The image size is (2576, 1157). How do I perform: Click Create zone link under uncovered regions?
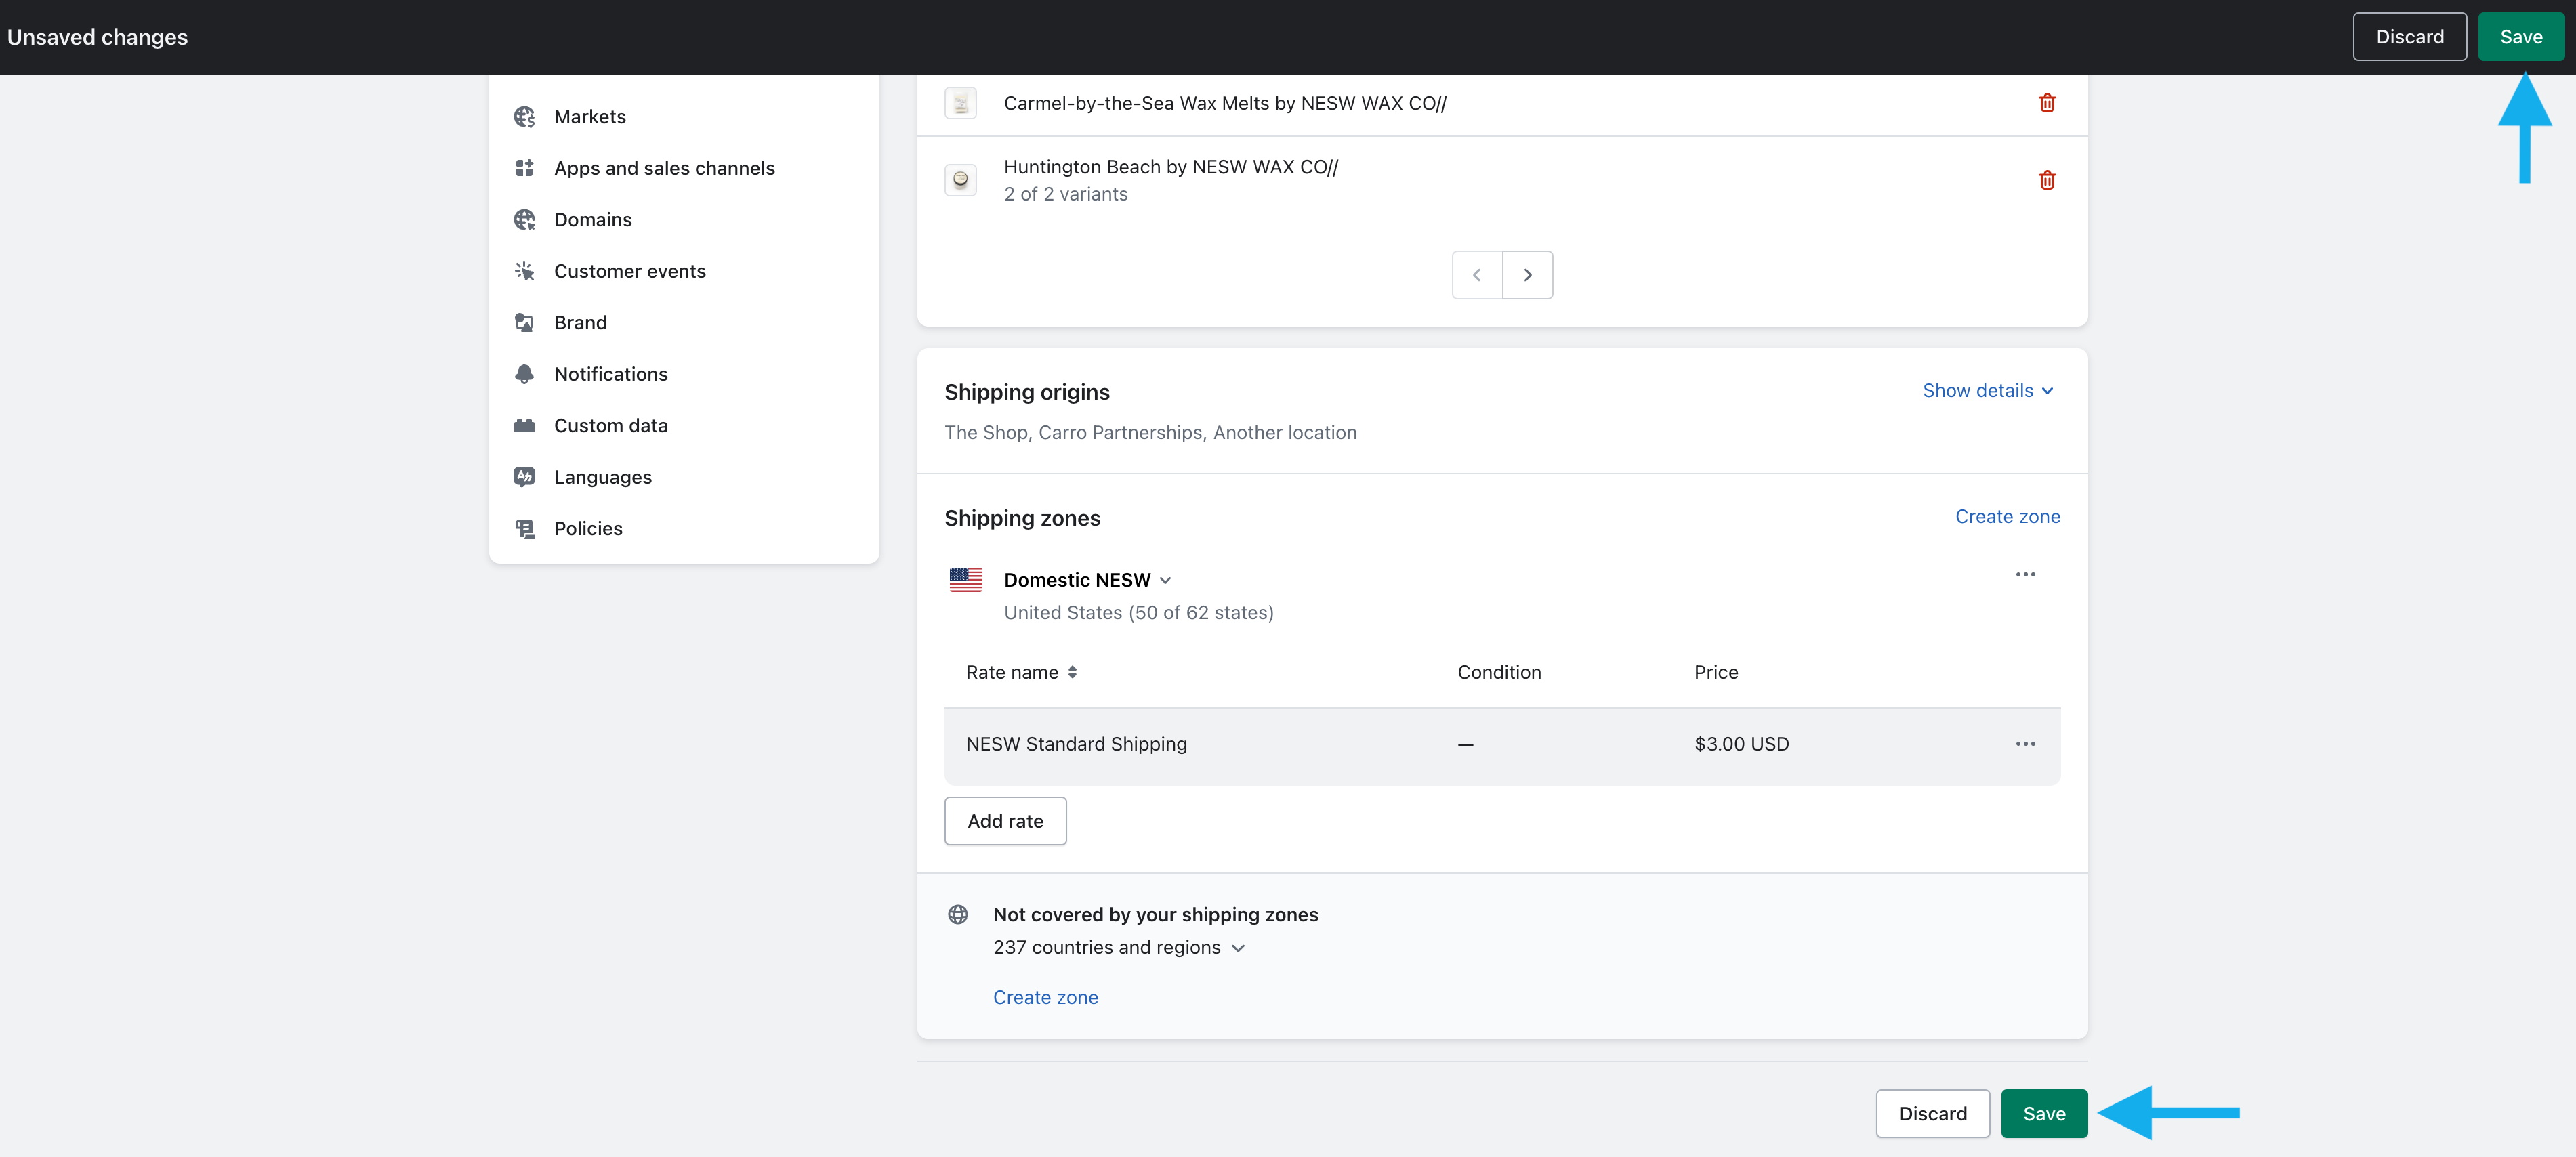click(1045, 997)
